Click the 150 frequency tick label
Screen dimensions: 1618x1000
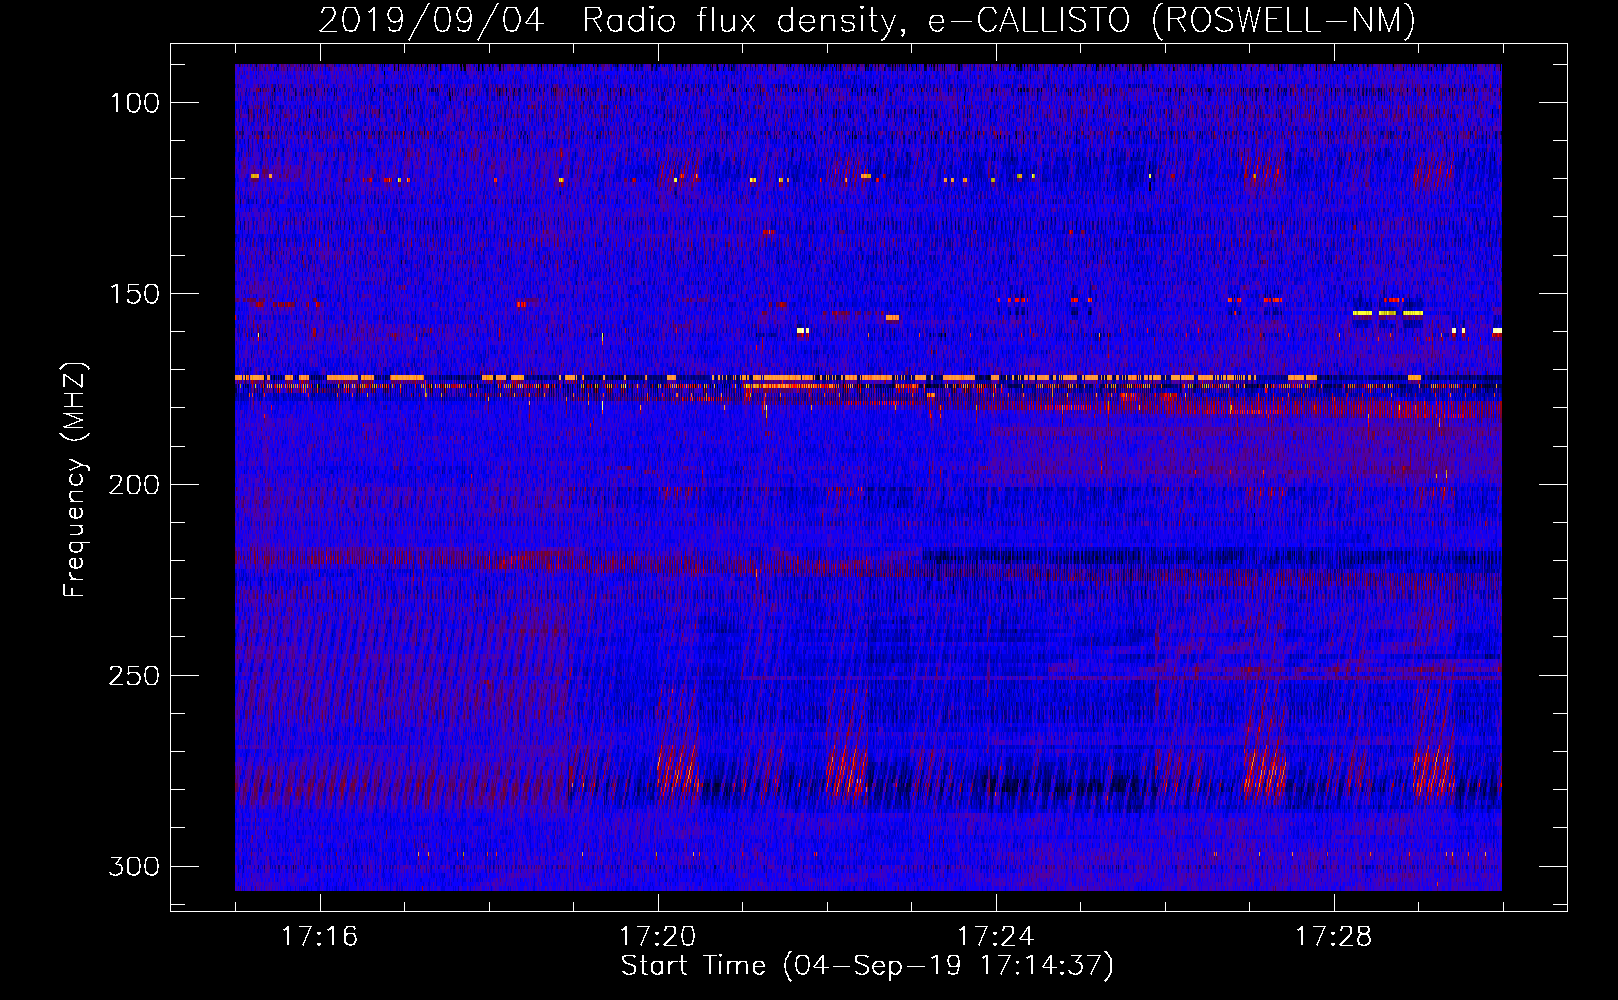[135, 294]
